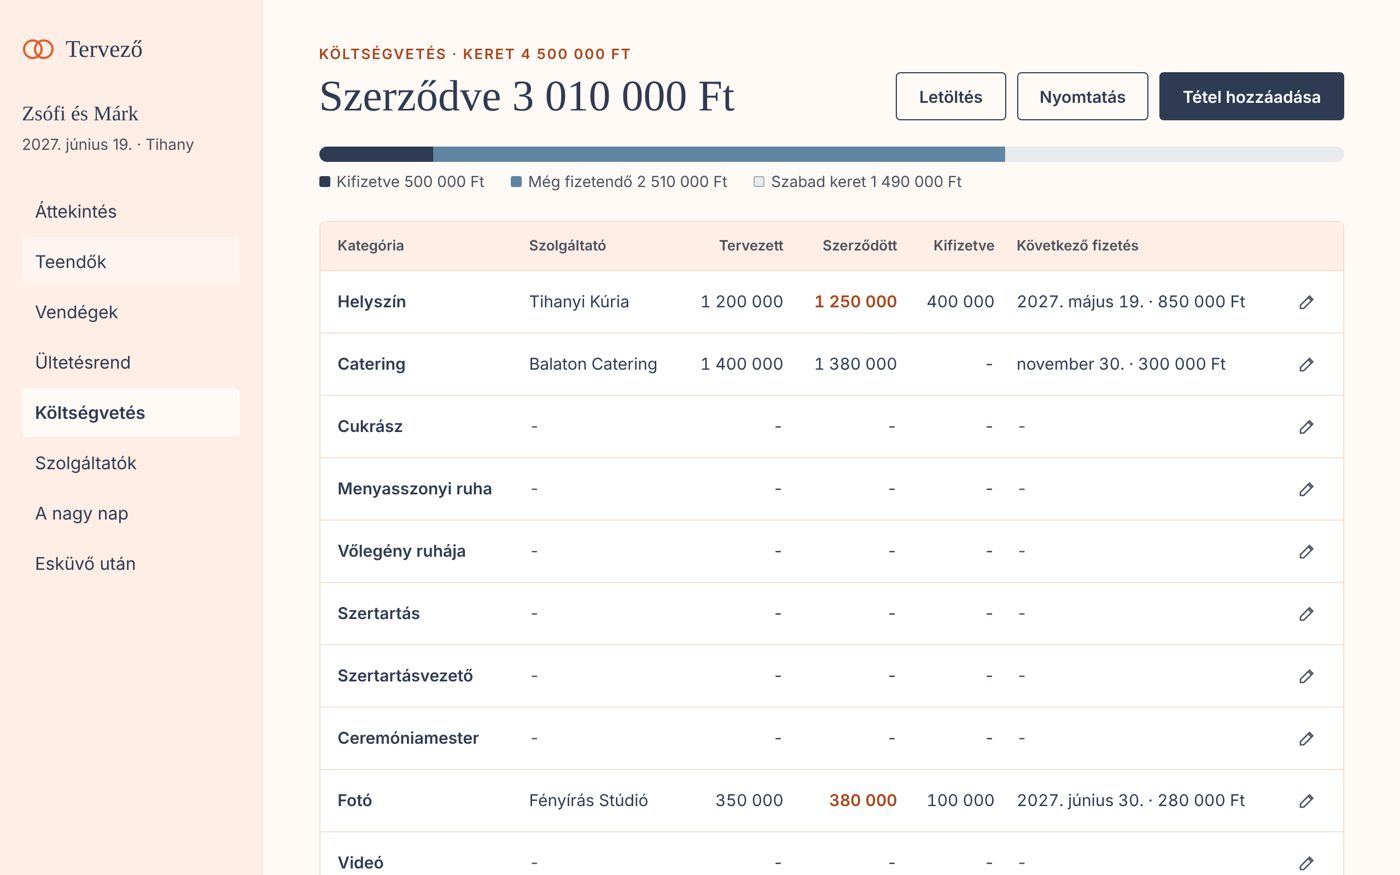Click the Szabad keret legend swatch
This screenshot has height=875, width=1400.
[759, 182]
